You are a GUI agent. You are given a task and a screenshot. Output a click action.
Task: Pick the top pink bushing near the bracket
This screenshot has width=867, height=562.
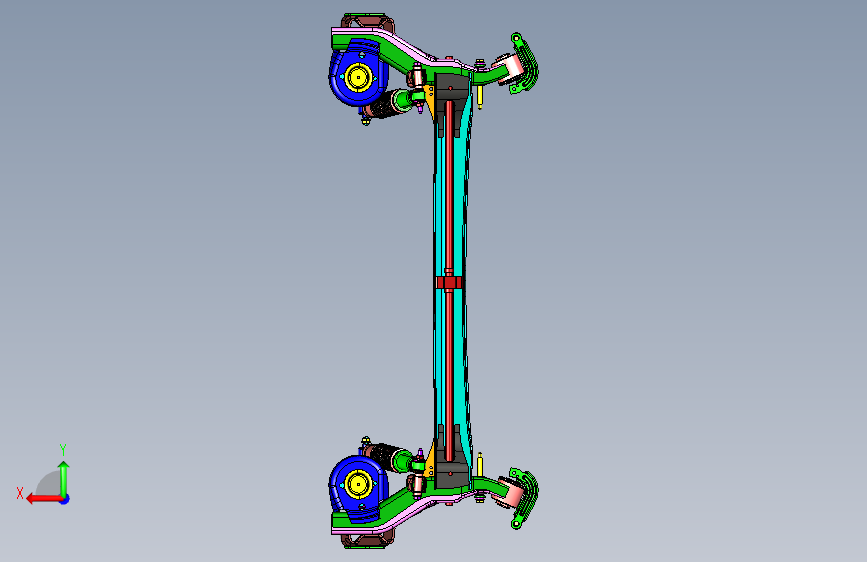pos(511,68)
